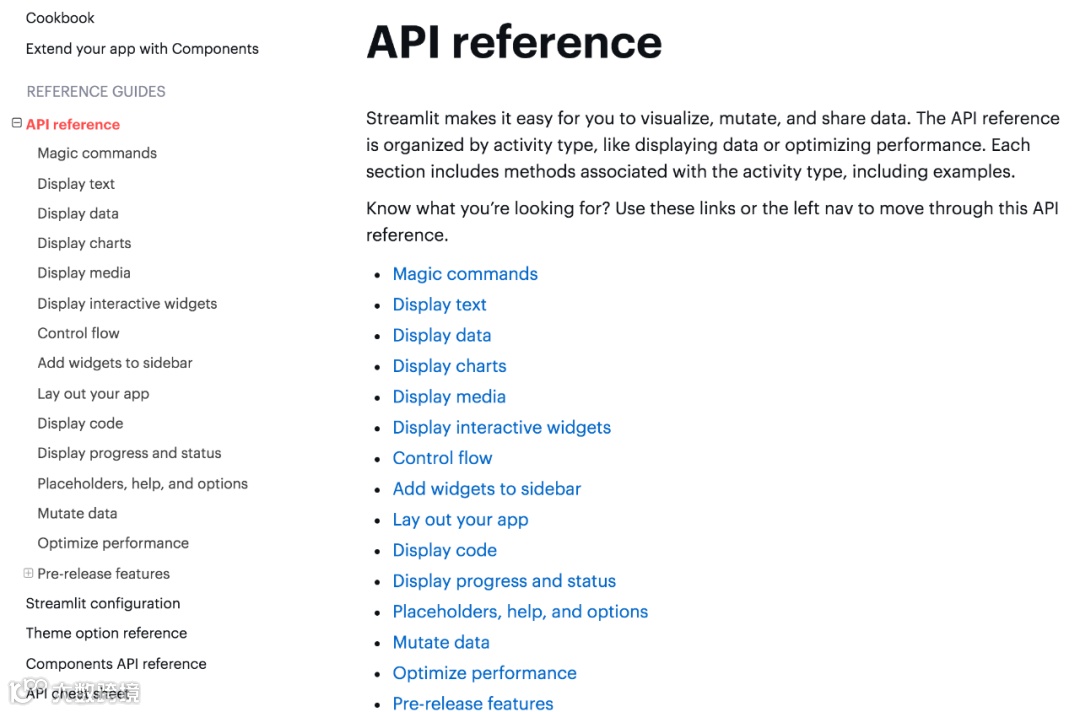1080x712 pixels.
Task: Follow the Display data link in content
Action: [442, 335]
